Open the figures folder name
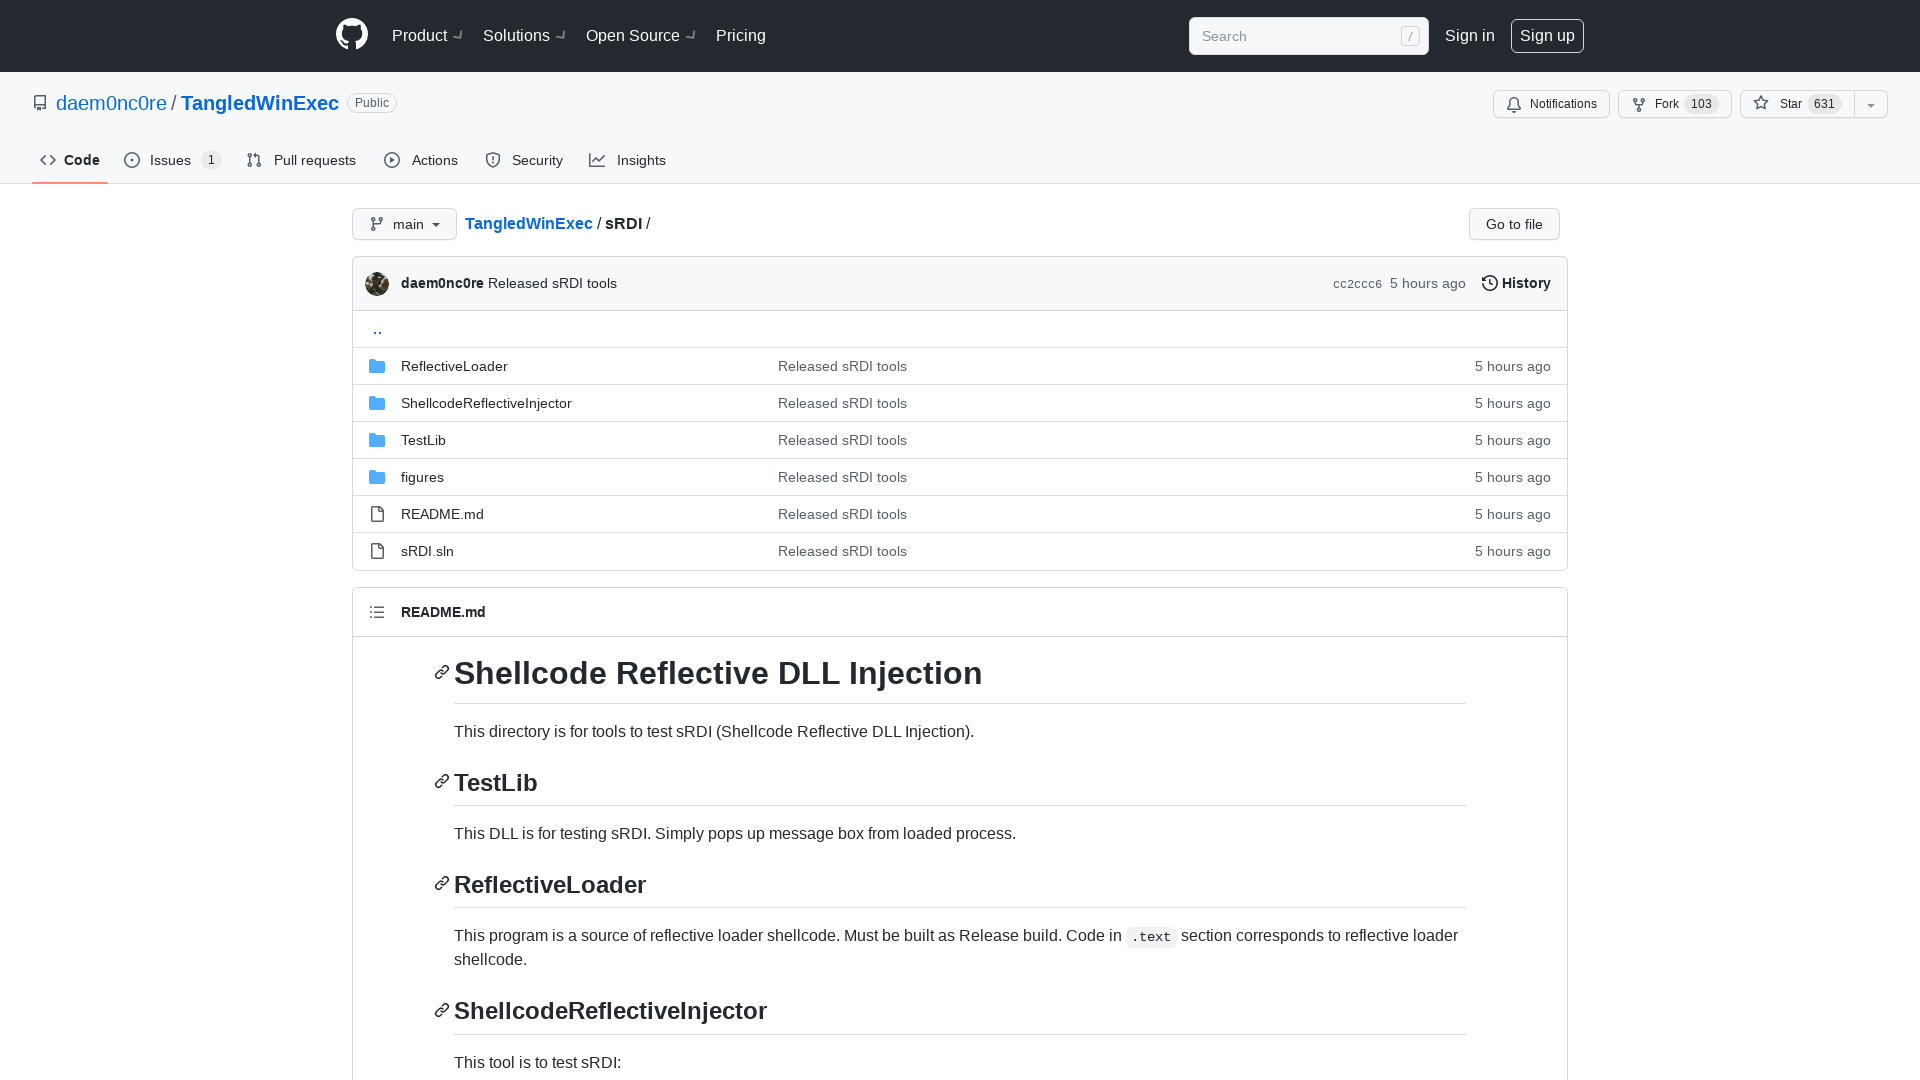 [422, 477]
